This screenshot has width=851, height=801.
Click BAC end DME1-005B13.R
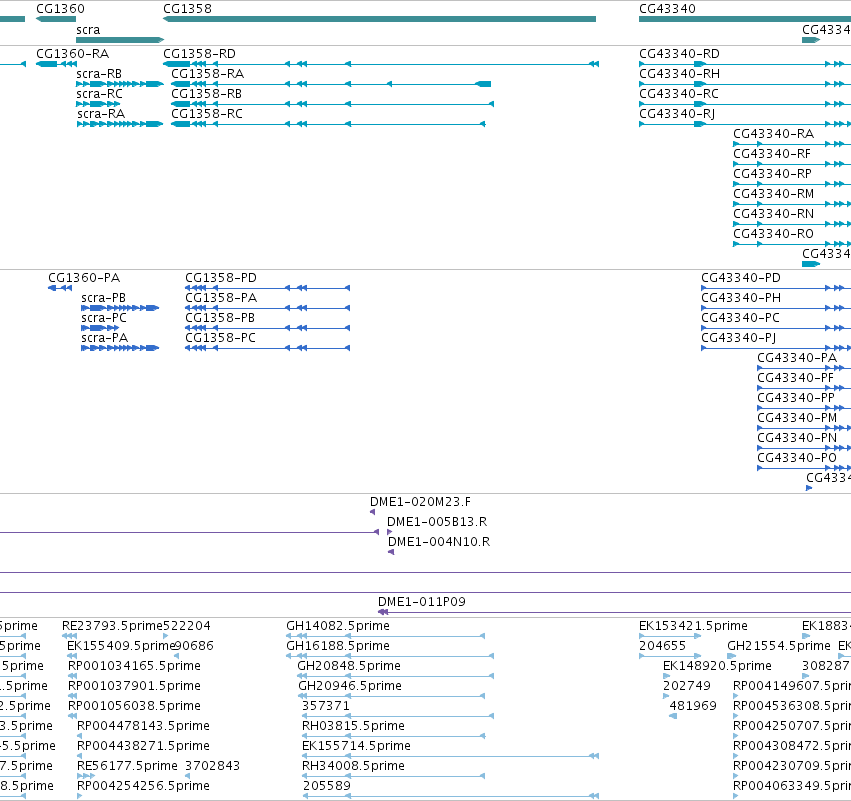(437, 522)
